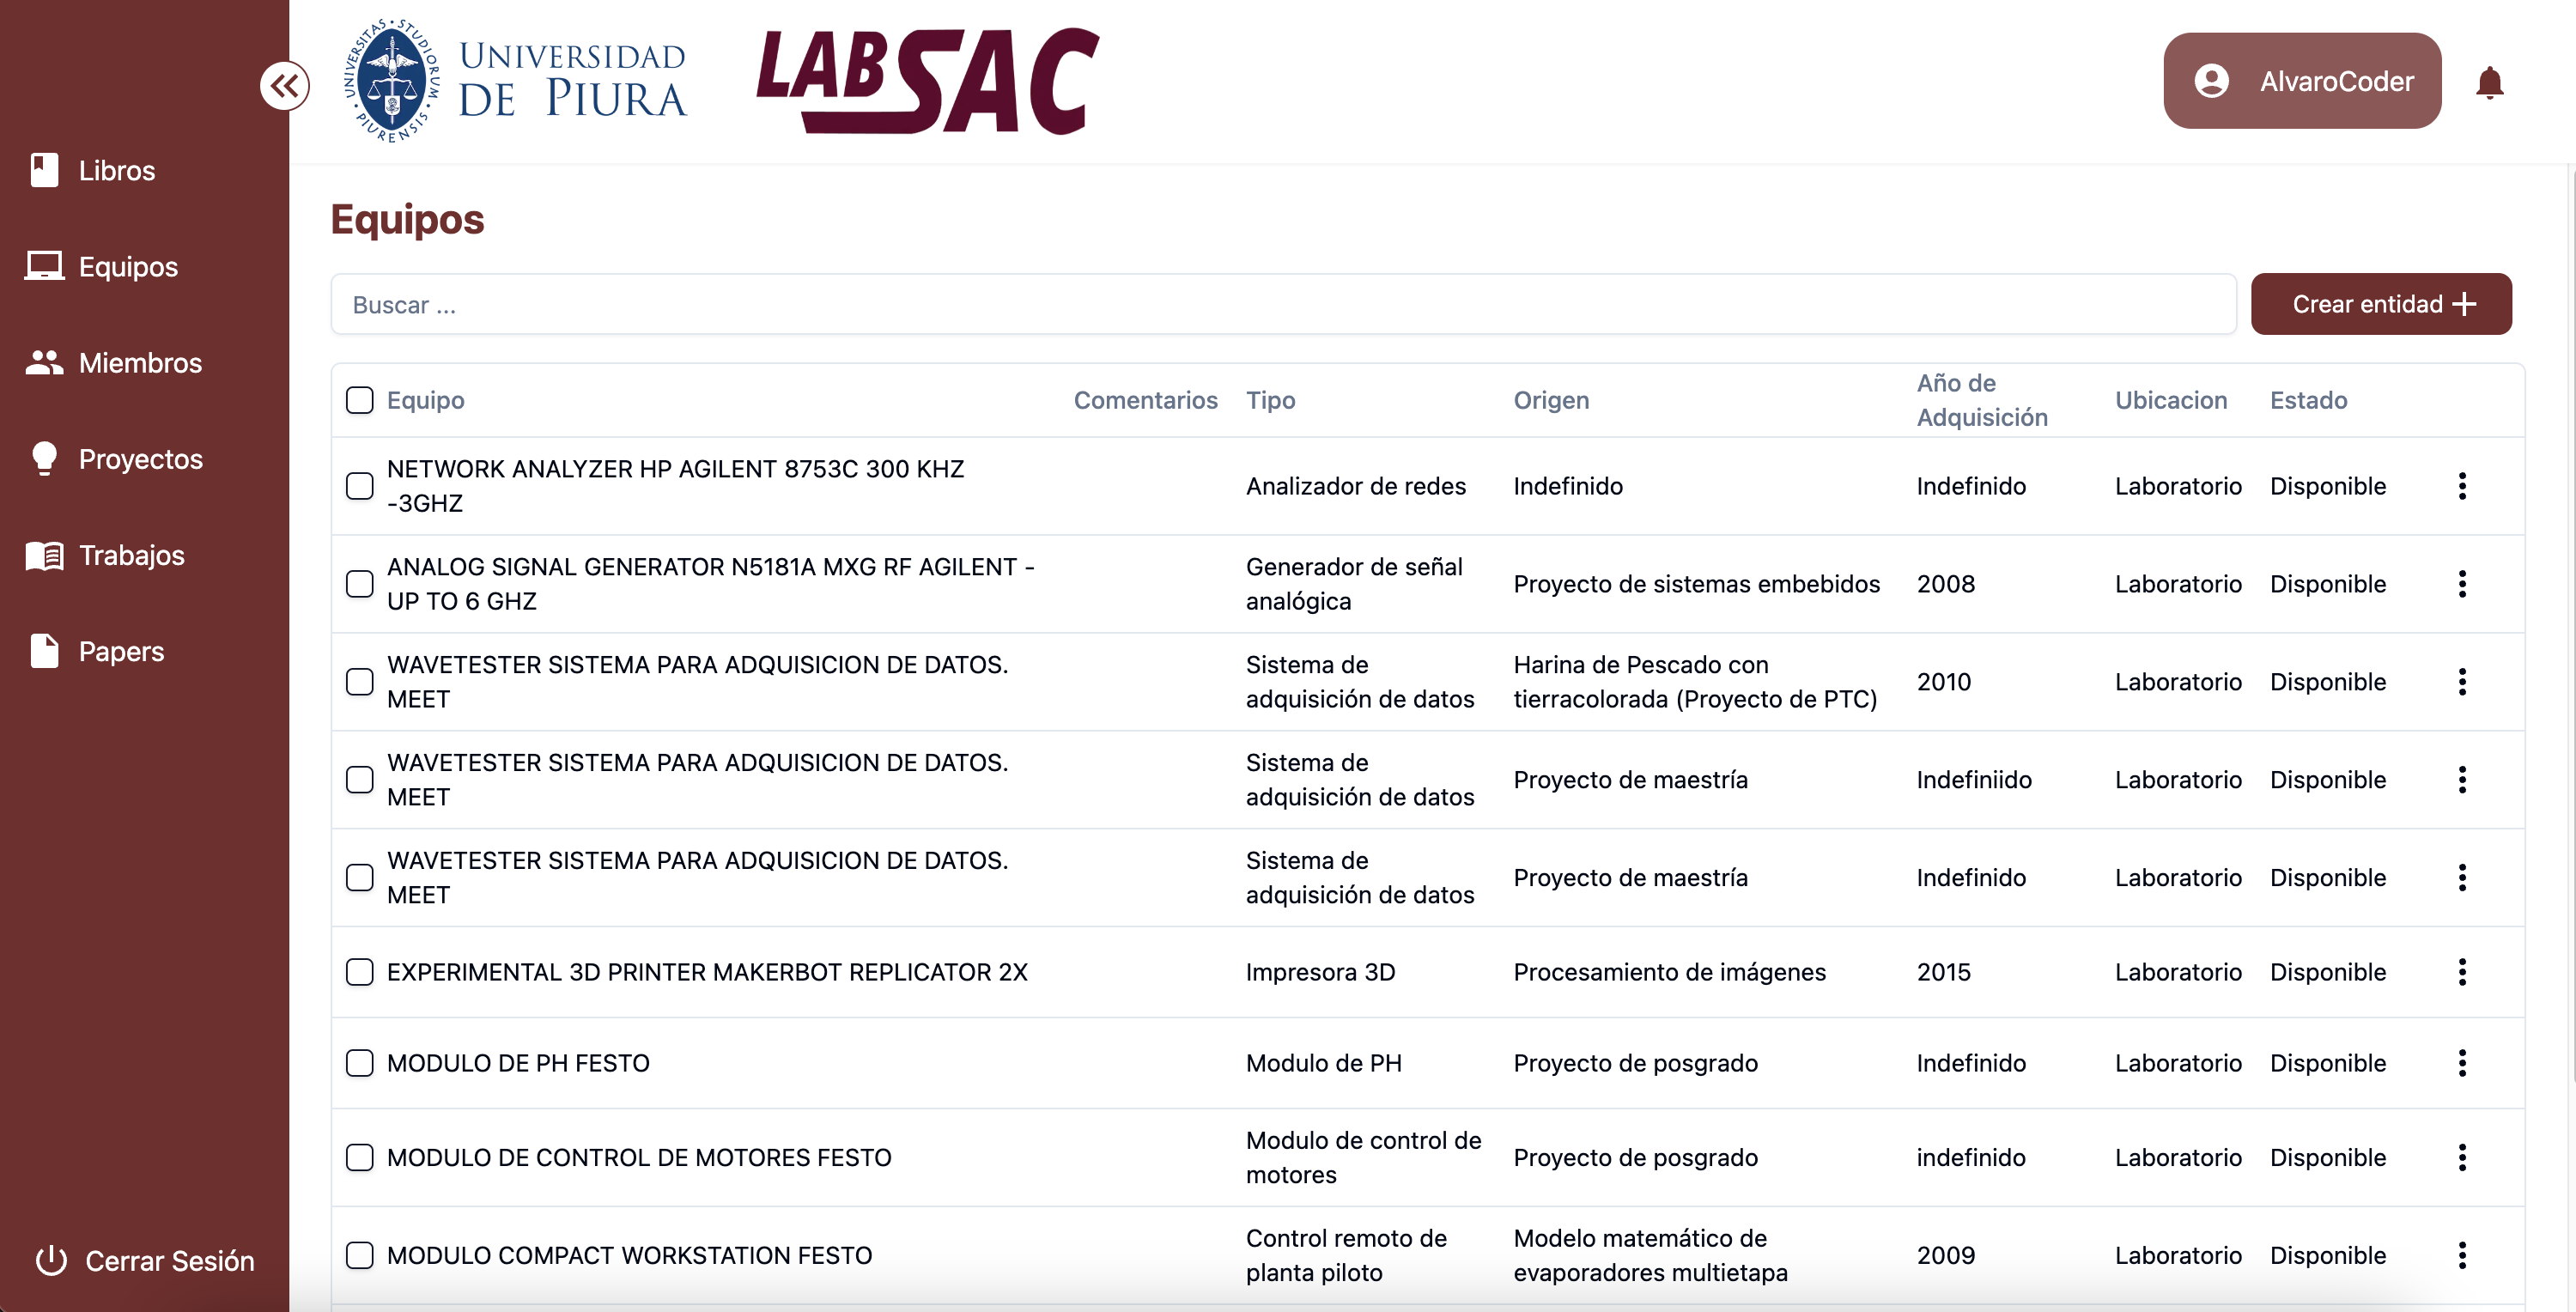Collapse the sidebar with double-chevron icon
The image size is (2576, 1312).
pyautogui.click(x=284, y=86)
